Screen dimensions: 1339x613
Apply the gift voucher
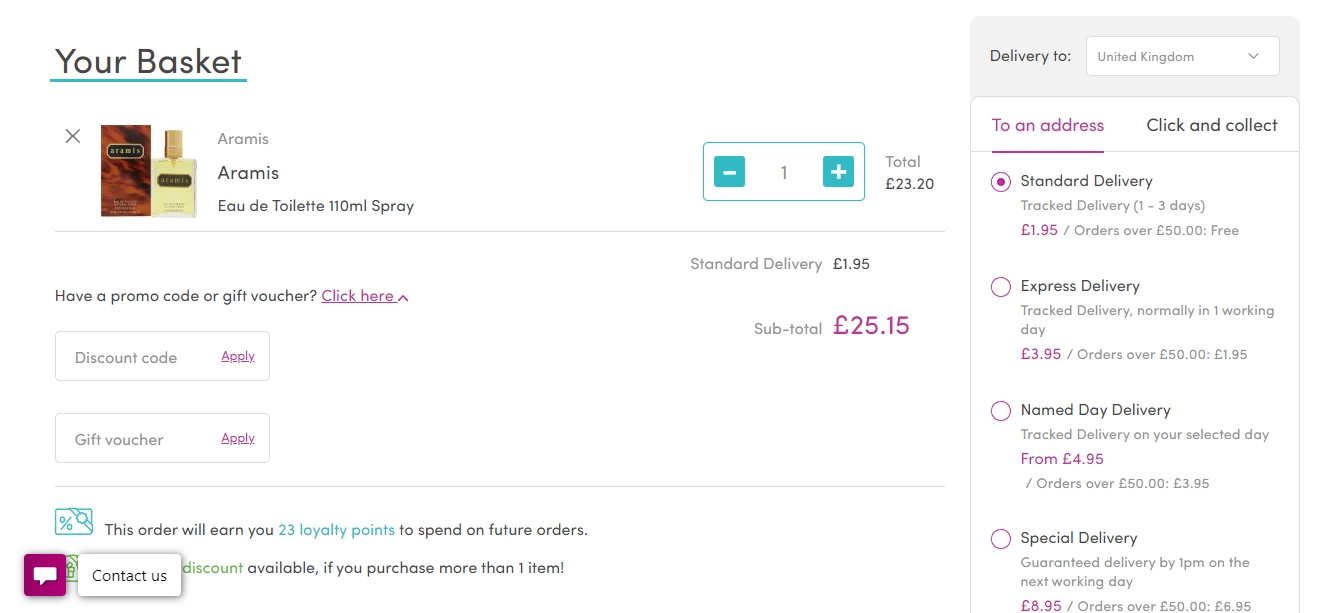(238, 438)
